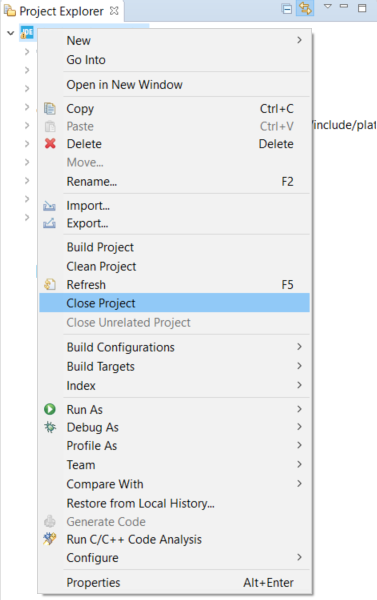Select Clean Project
The image size is (377, 600).
pos(175,266)
